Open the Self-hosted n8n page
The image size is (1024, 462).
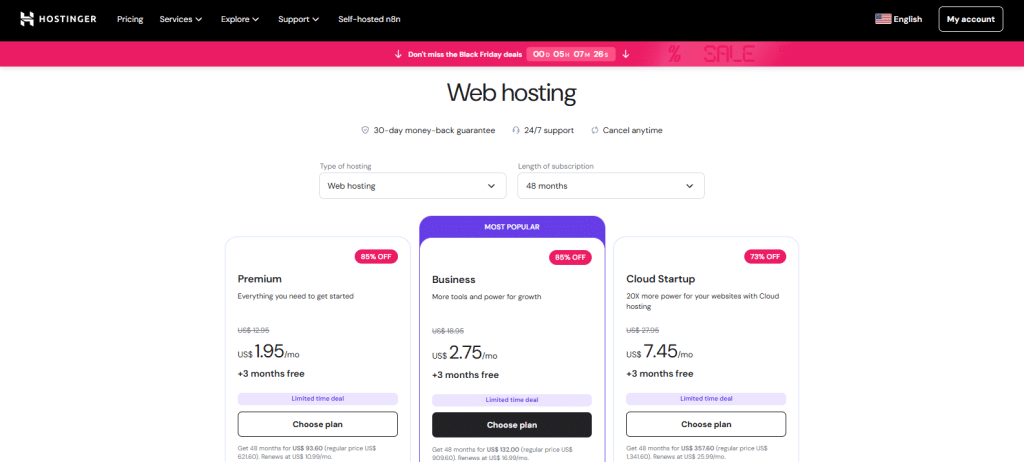(x=369, y=19)
